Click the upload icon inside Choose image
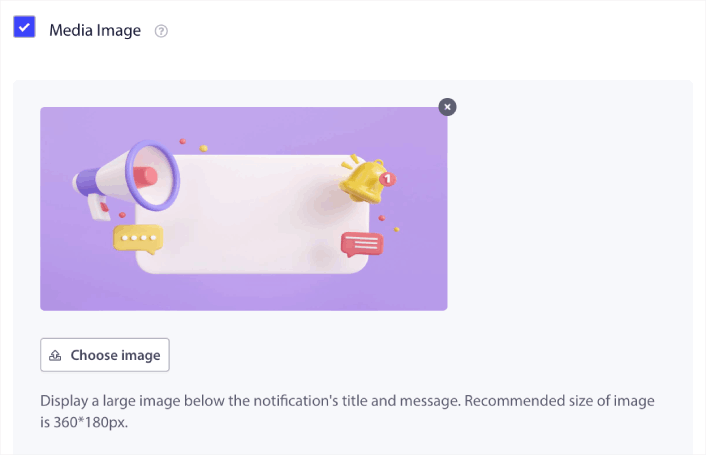The height and width of the screenshot is (455, 706). point(56,355)
